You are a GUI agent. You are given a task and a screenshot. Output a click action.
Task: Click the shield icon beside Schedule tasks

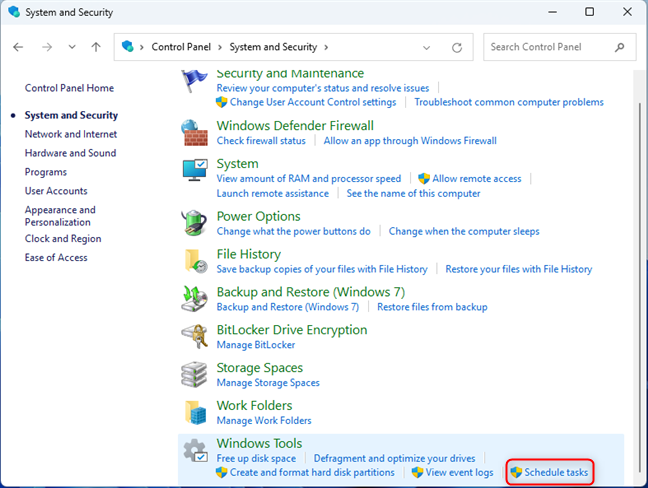click(x=516, y=472)
